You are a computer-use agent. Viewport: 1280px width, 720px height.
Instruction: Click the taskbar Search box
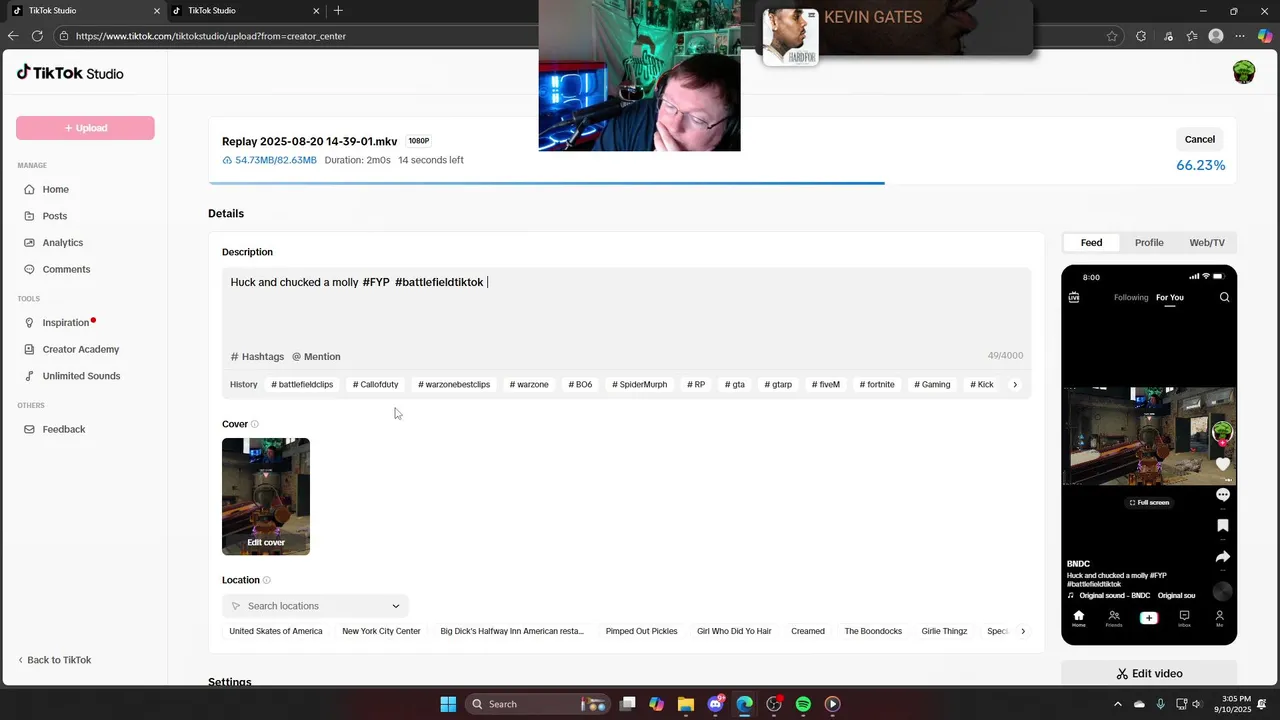(538, 704)
